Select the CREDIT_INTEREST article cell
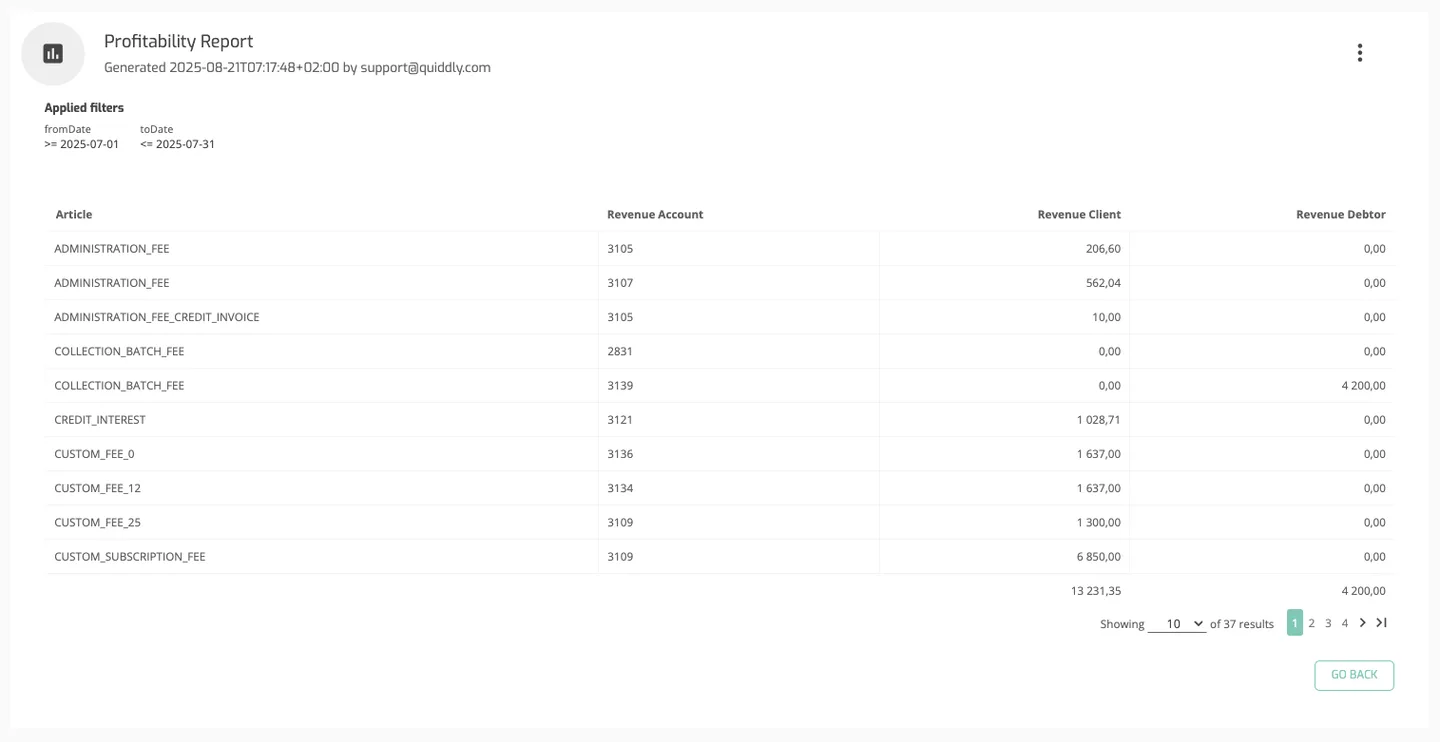This screenshot has width=1440, height=742. [322, 420]
